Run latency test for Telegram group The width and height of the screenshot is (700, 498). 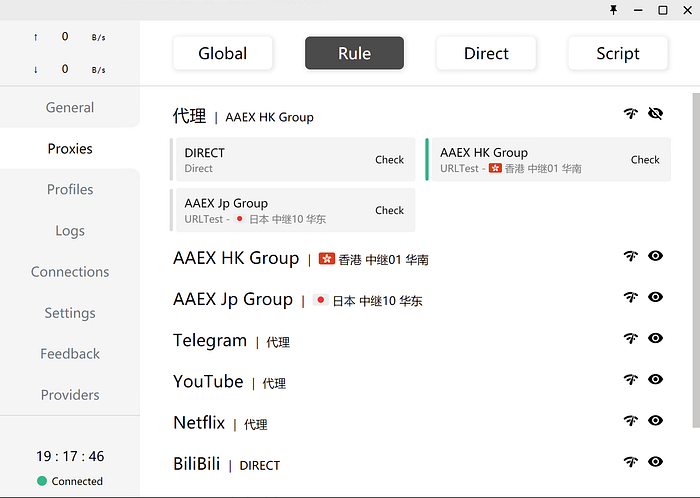630,338
